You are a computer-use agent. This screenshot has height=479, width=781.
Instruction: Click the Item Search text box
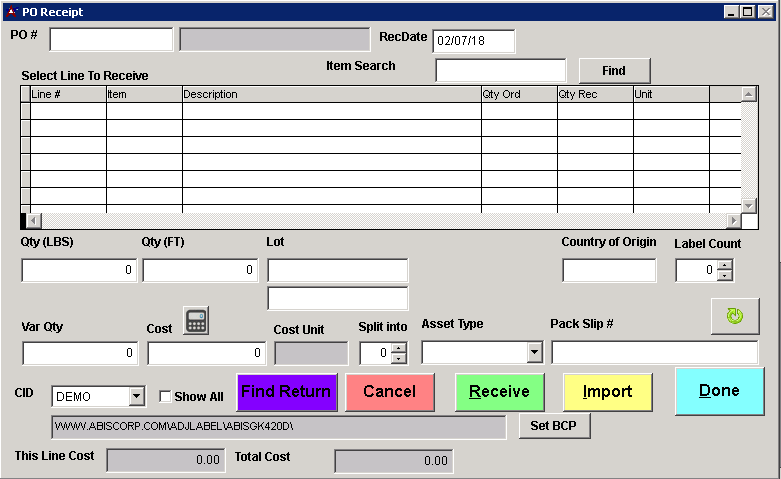click(x=500, y=71)
